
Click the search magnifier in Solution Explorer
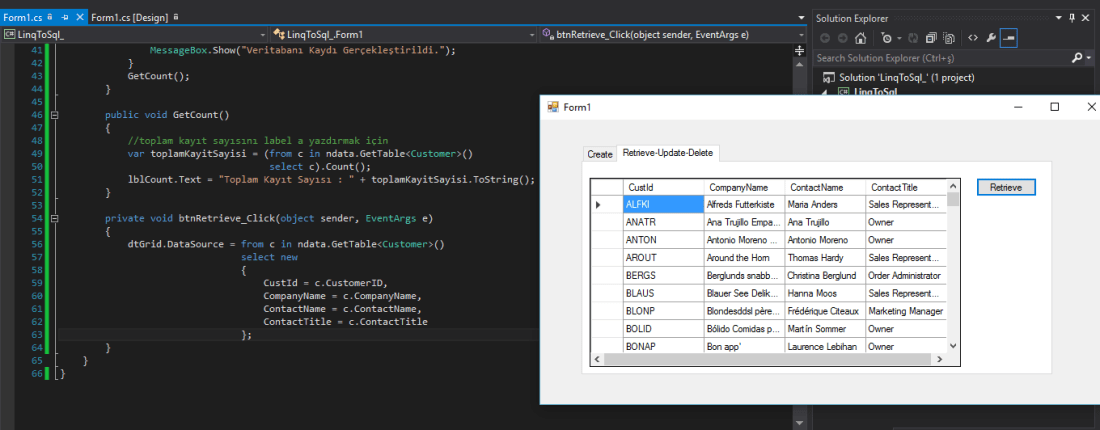click(1078, 58)
